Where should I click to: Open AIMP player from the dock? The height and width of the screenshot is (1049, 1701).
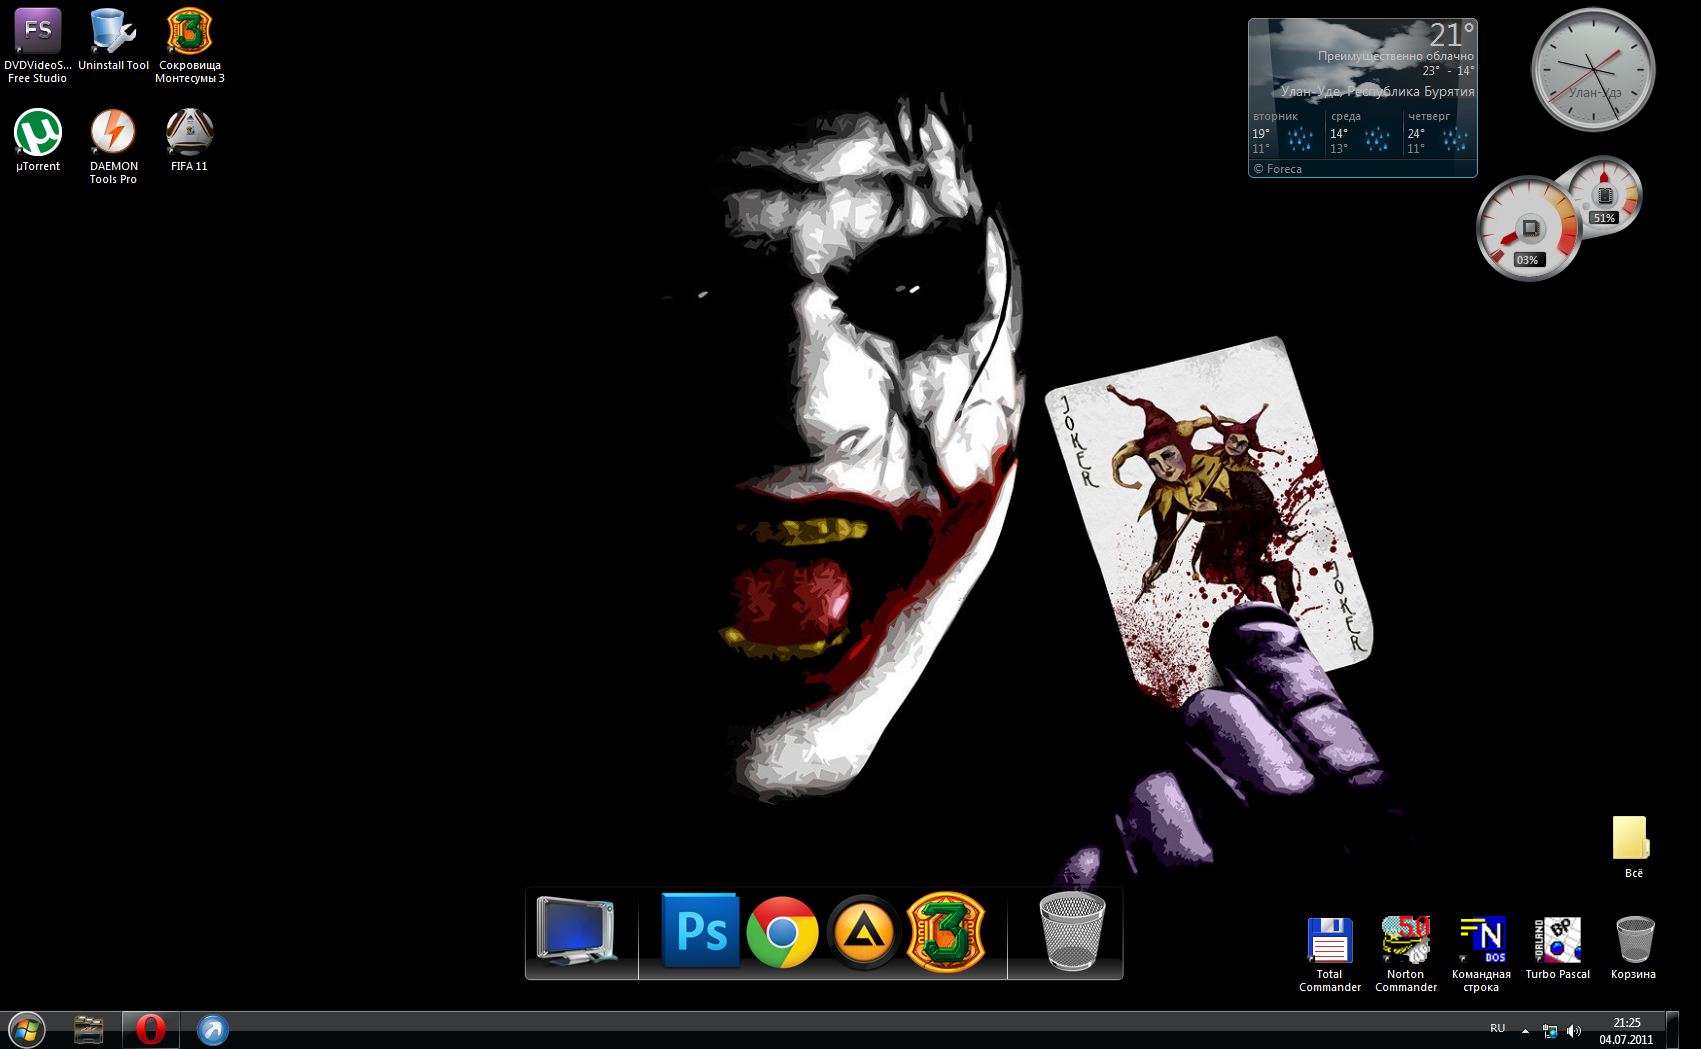pos(863,934)
